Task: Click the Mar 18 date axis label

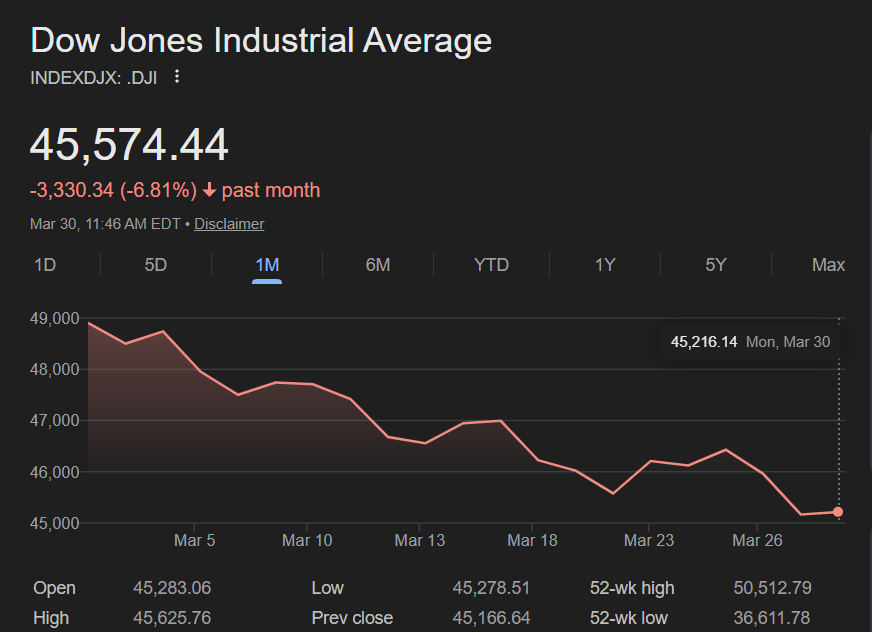Action: coord(532,541)
